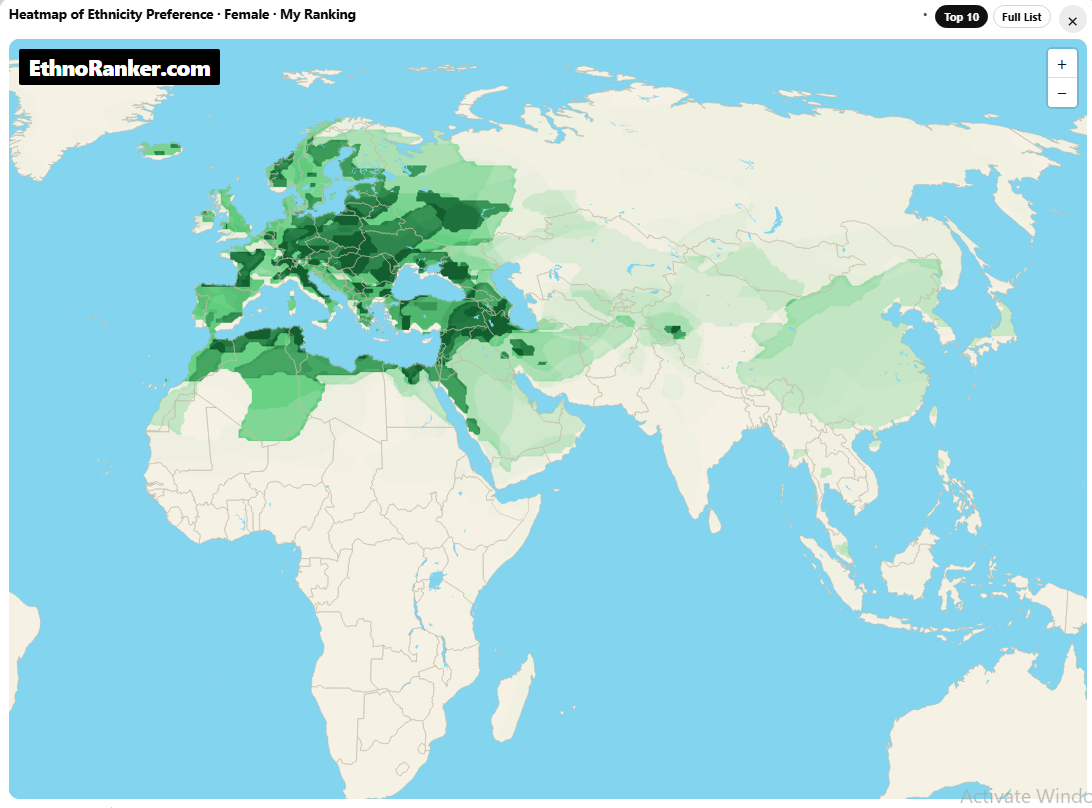Switch to Top 10 view
Viewport: 1092px width, 808px height.
961,17
